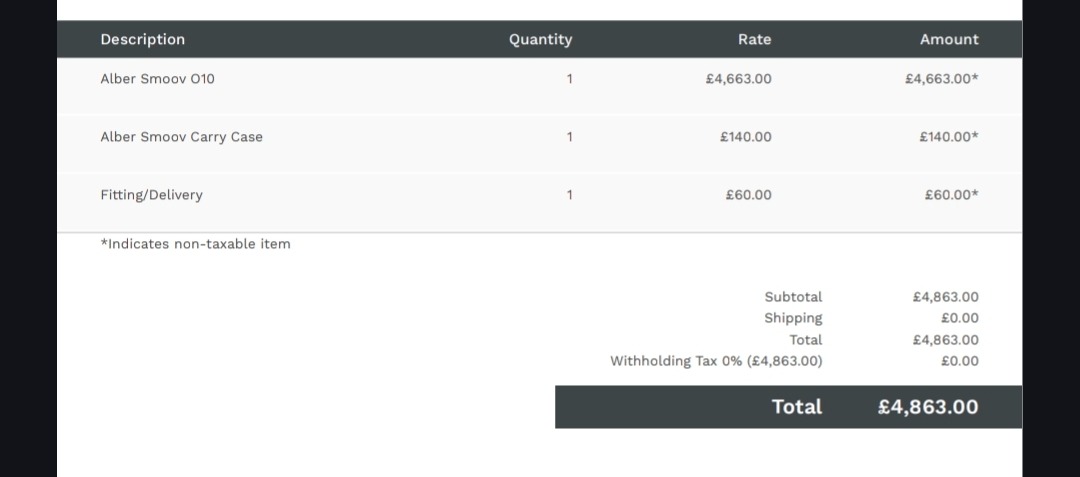Select the Alber Smoov Carry Case description
The image size is (1080, 477).
[181, 137]
